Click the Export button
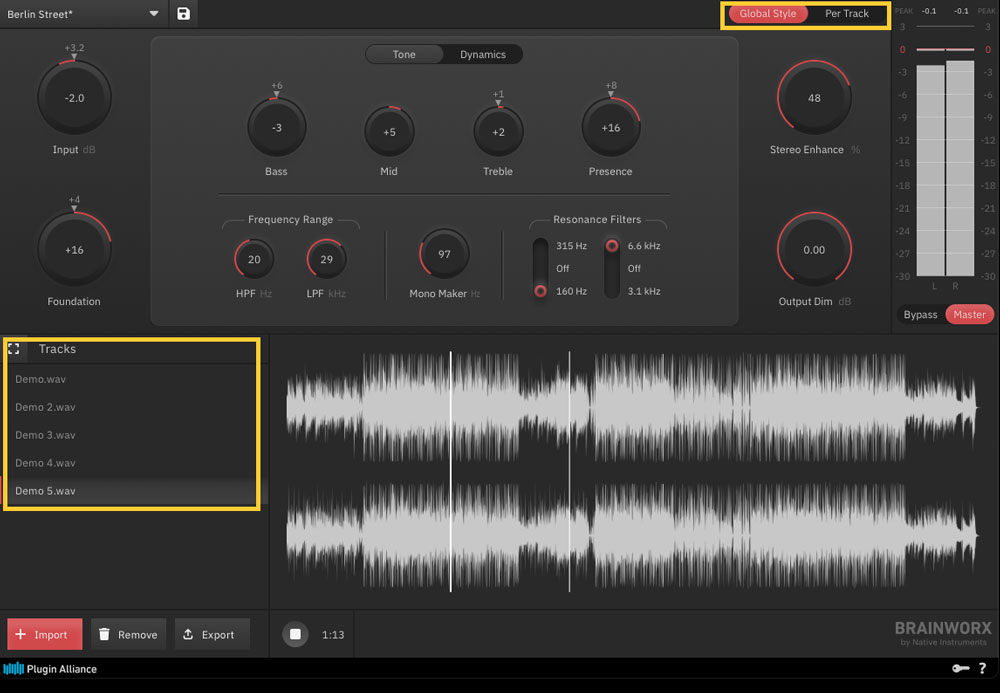Screen dimensions: 1000x693 (x=212, y=634)
